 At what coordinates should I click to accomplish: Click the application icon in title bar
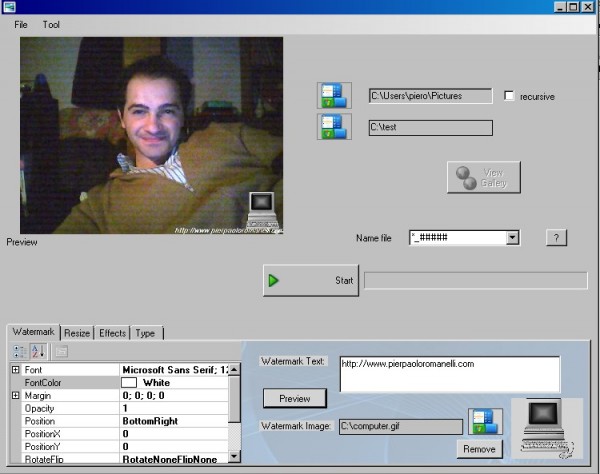tap(8, 7)
